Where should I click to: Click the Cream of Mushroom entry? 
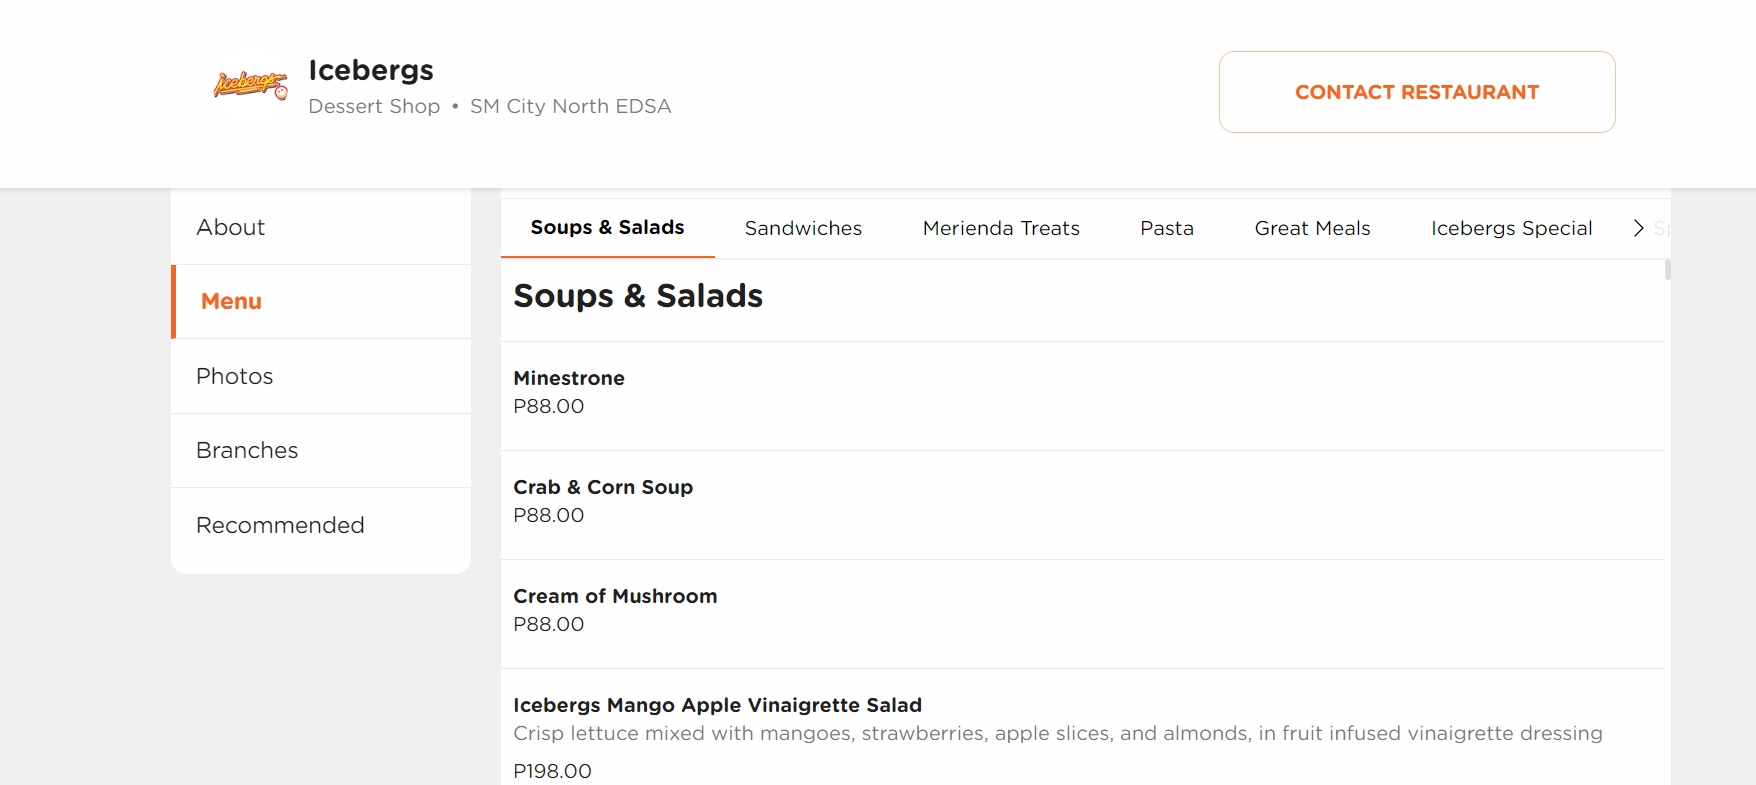(616, 596)
